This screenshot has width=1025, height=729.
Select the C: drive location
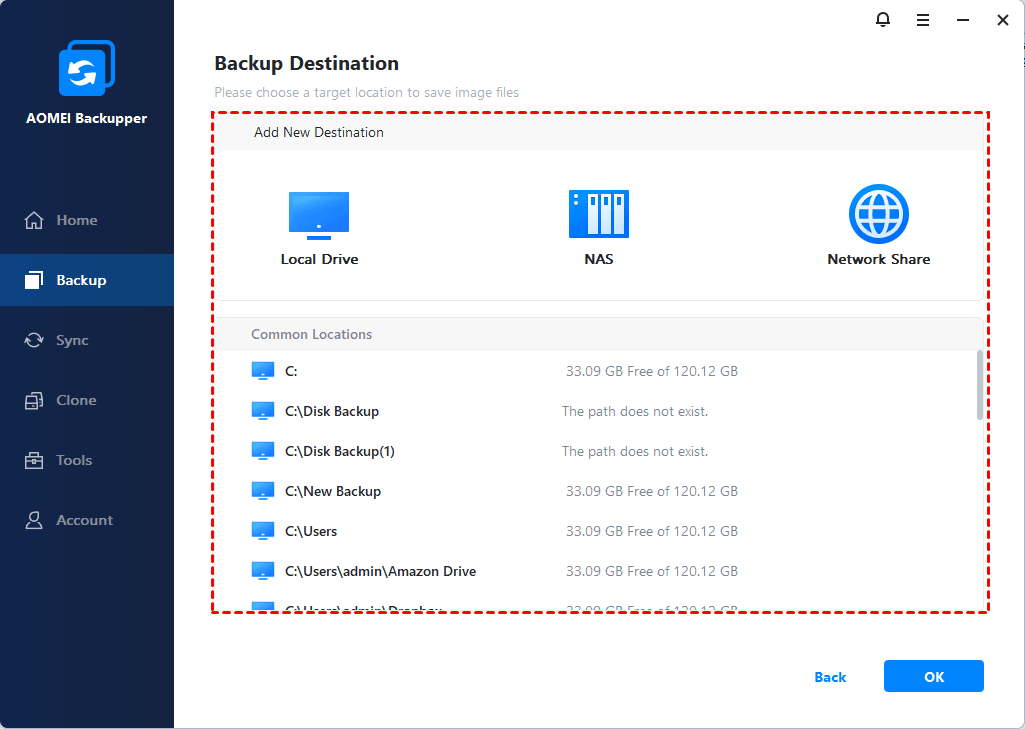tap(291, 371)
